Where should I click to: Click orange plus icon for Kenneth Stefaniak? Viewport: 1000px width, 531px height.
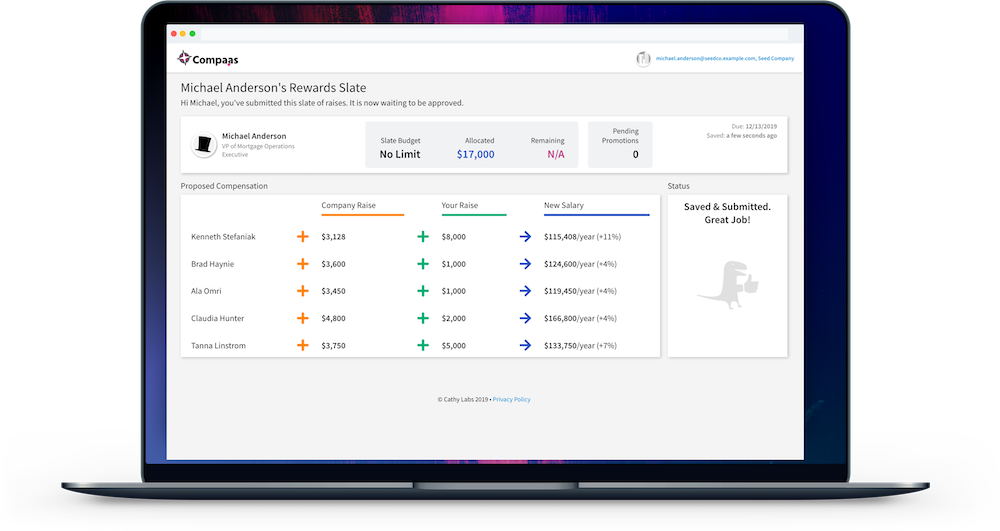point(303,236)
